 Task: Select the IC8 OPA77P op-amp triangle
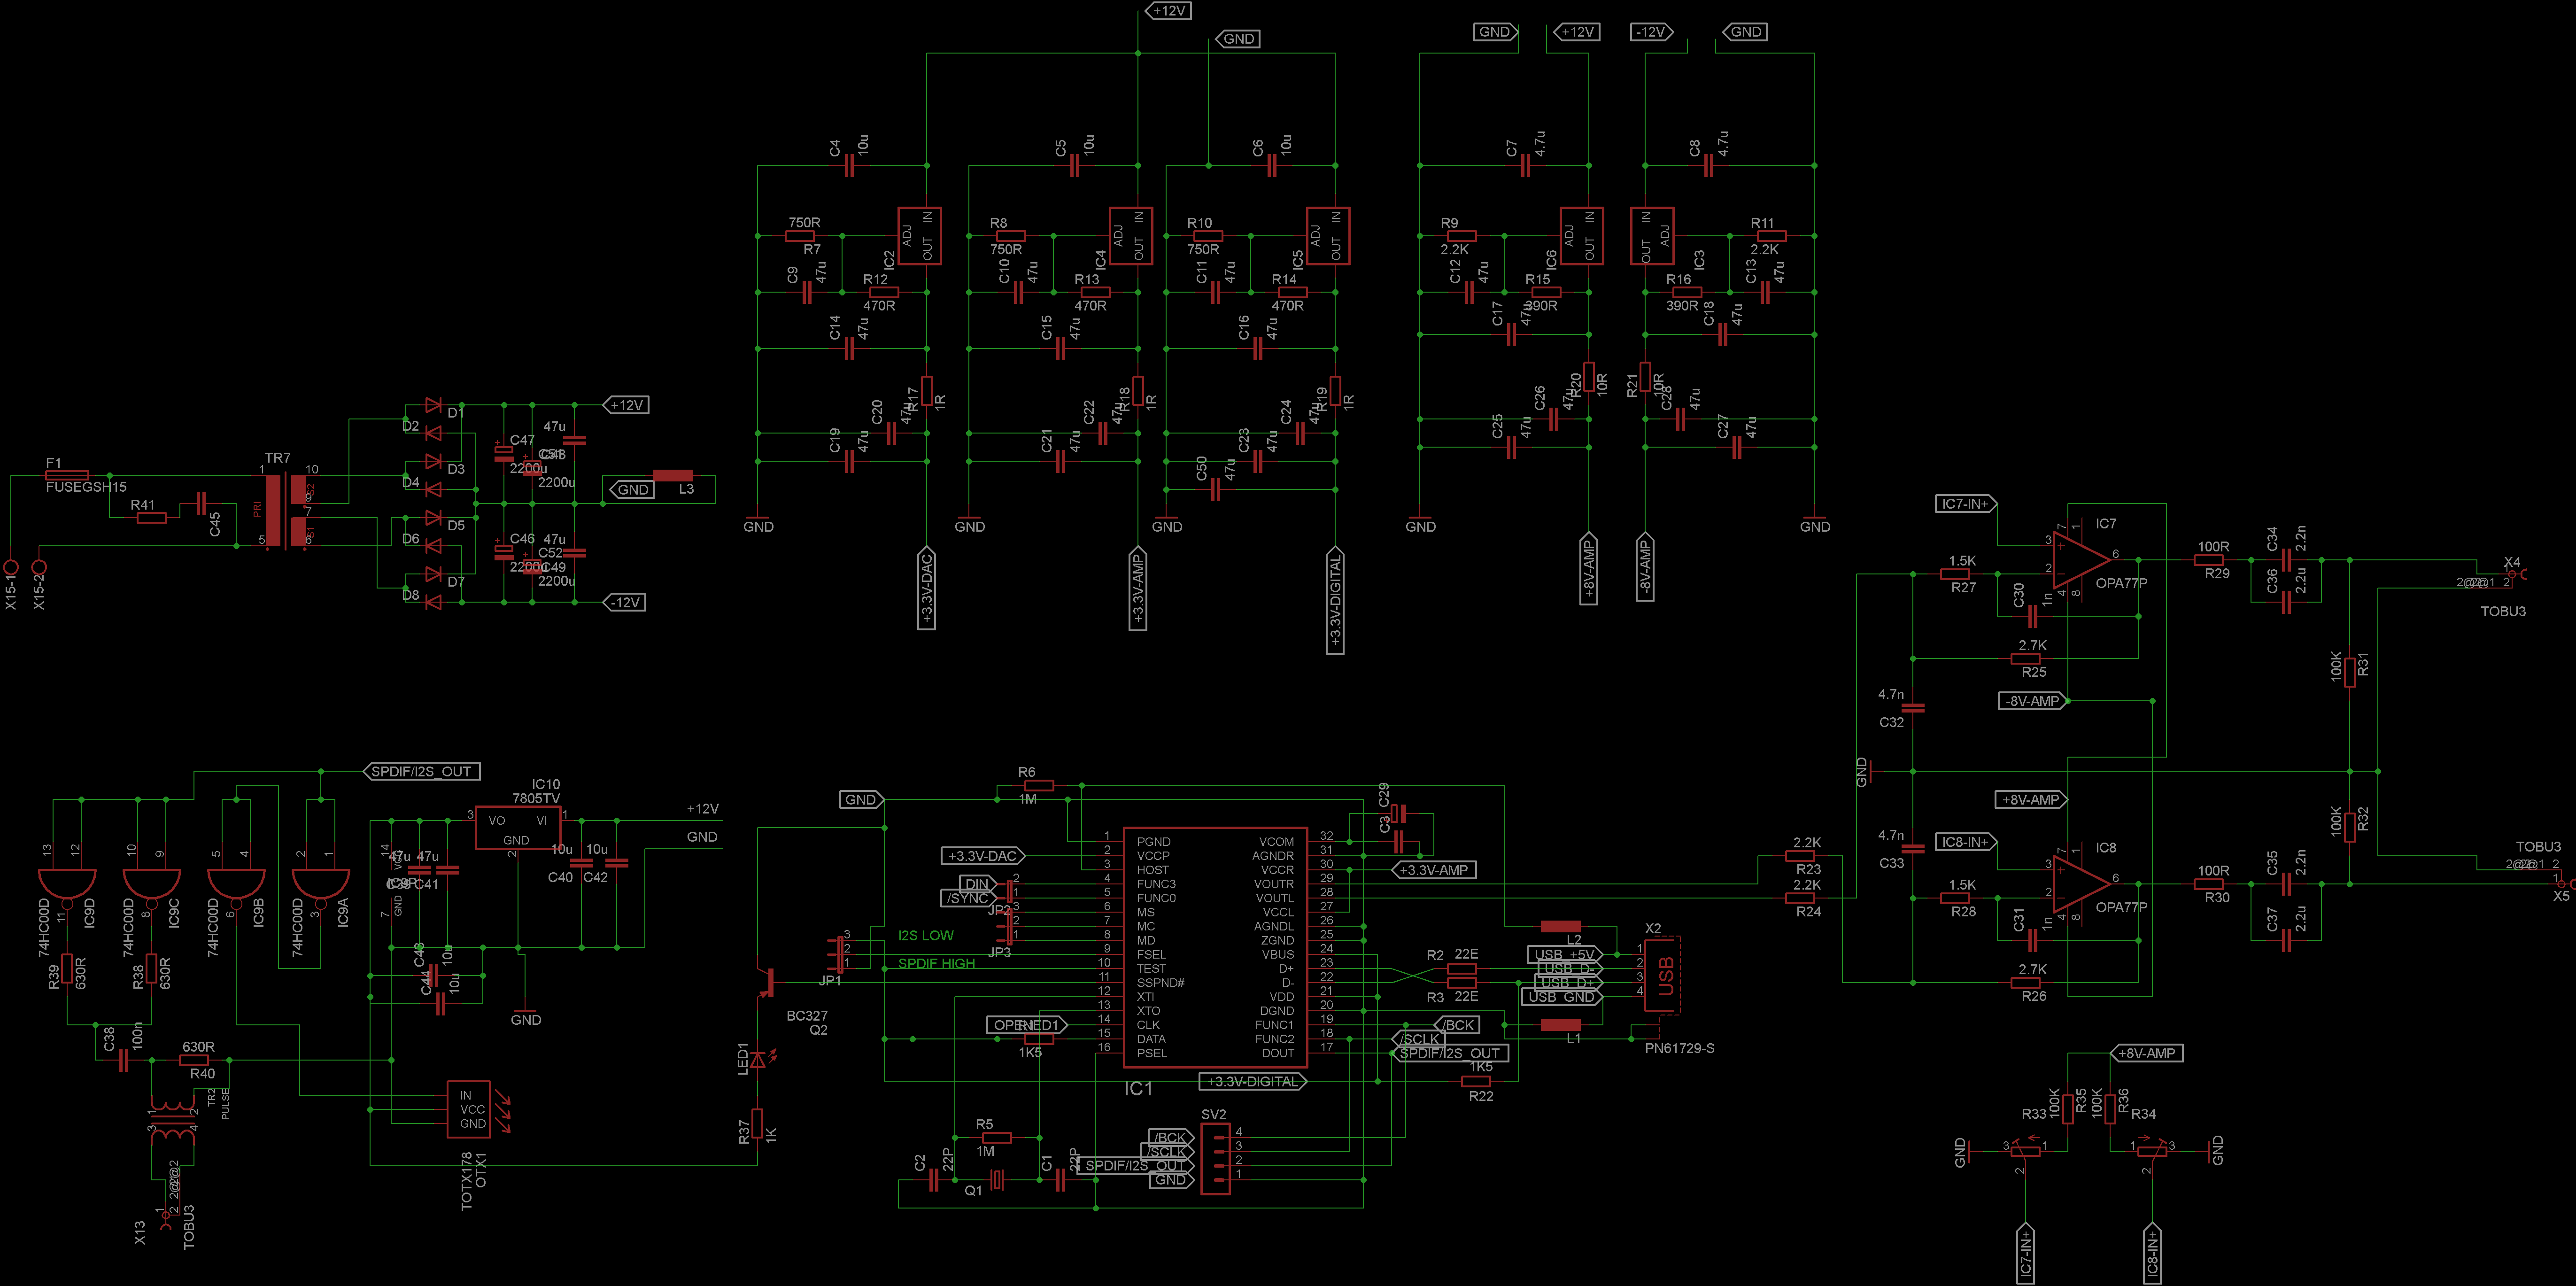click(x=2082, y=884)
